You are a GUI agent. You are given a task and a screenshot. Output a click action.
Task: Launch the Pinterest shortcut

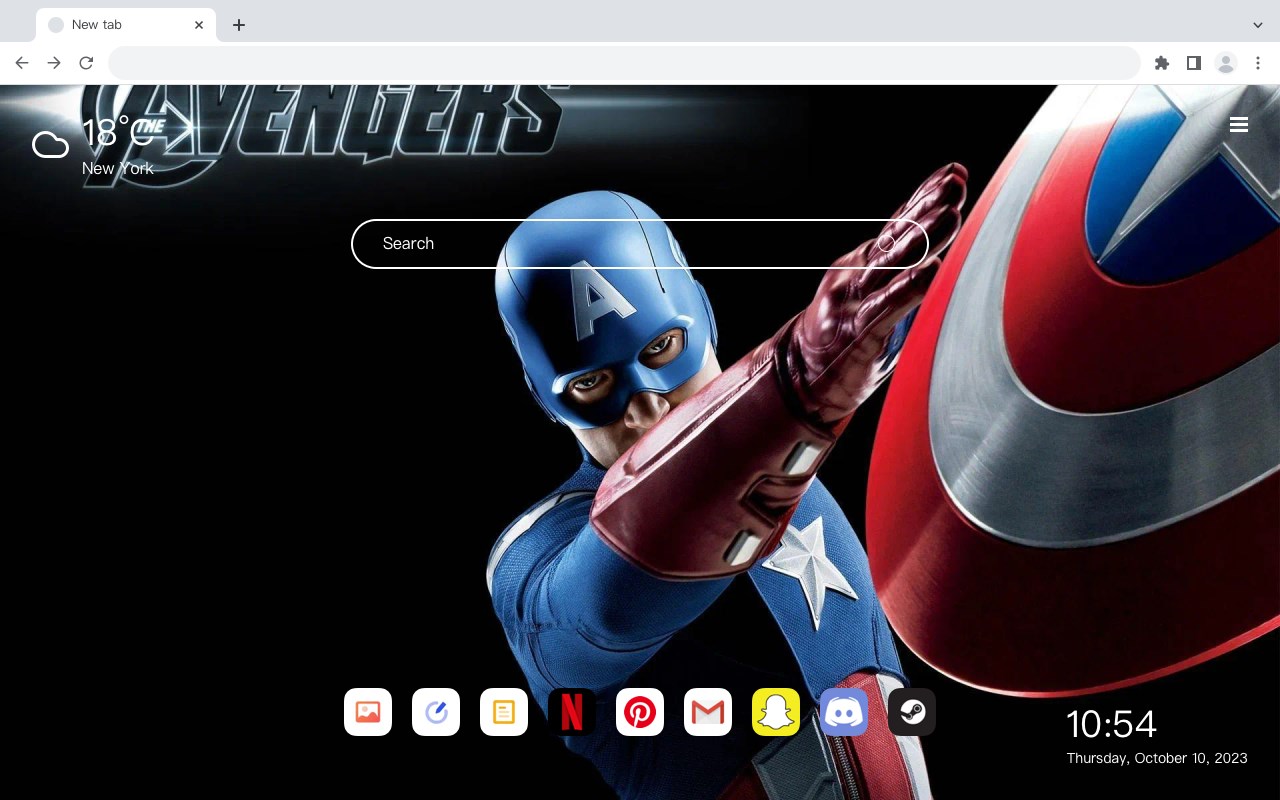(x=640, y=712)
